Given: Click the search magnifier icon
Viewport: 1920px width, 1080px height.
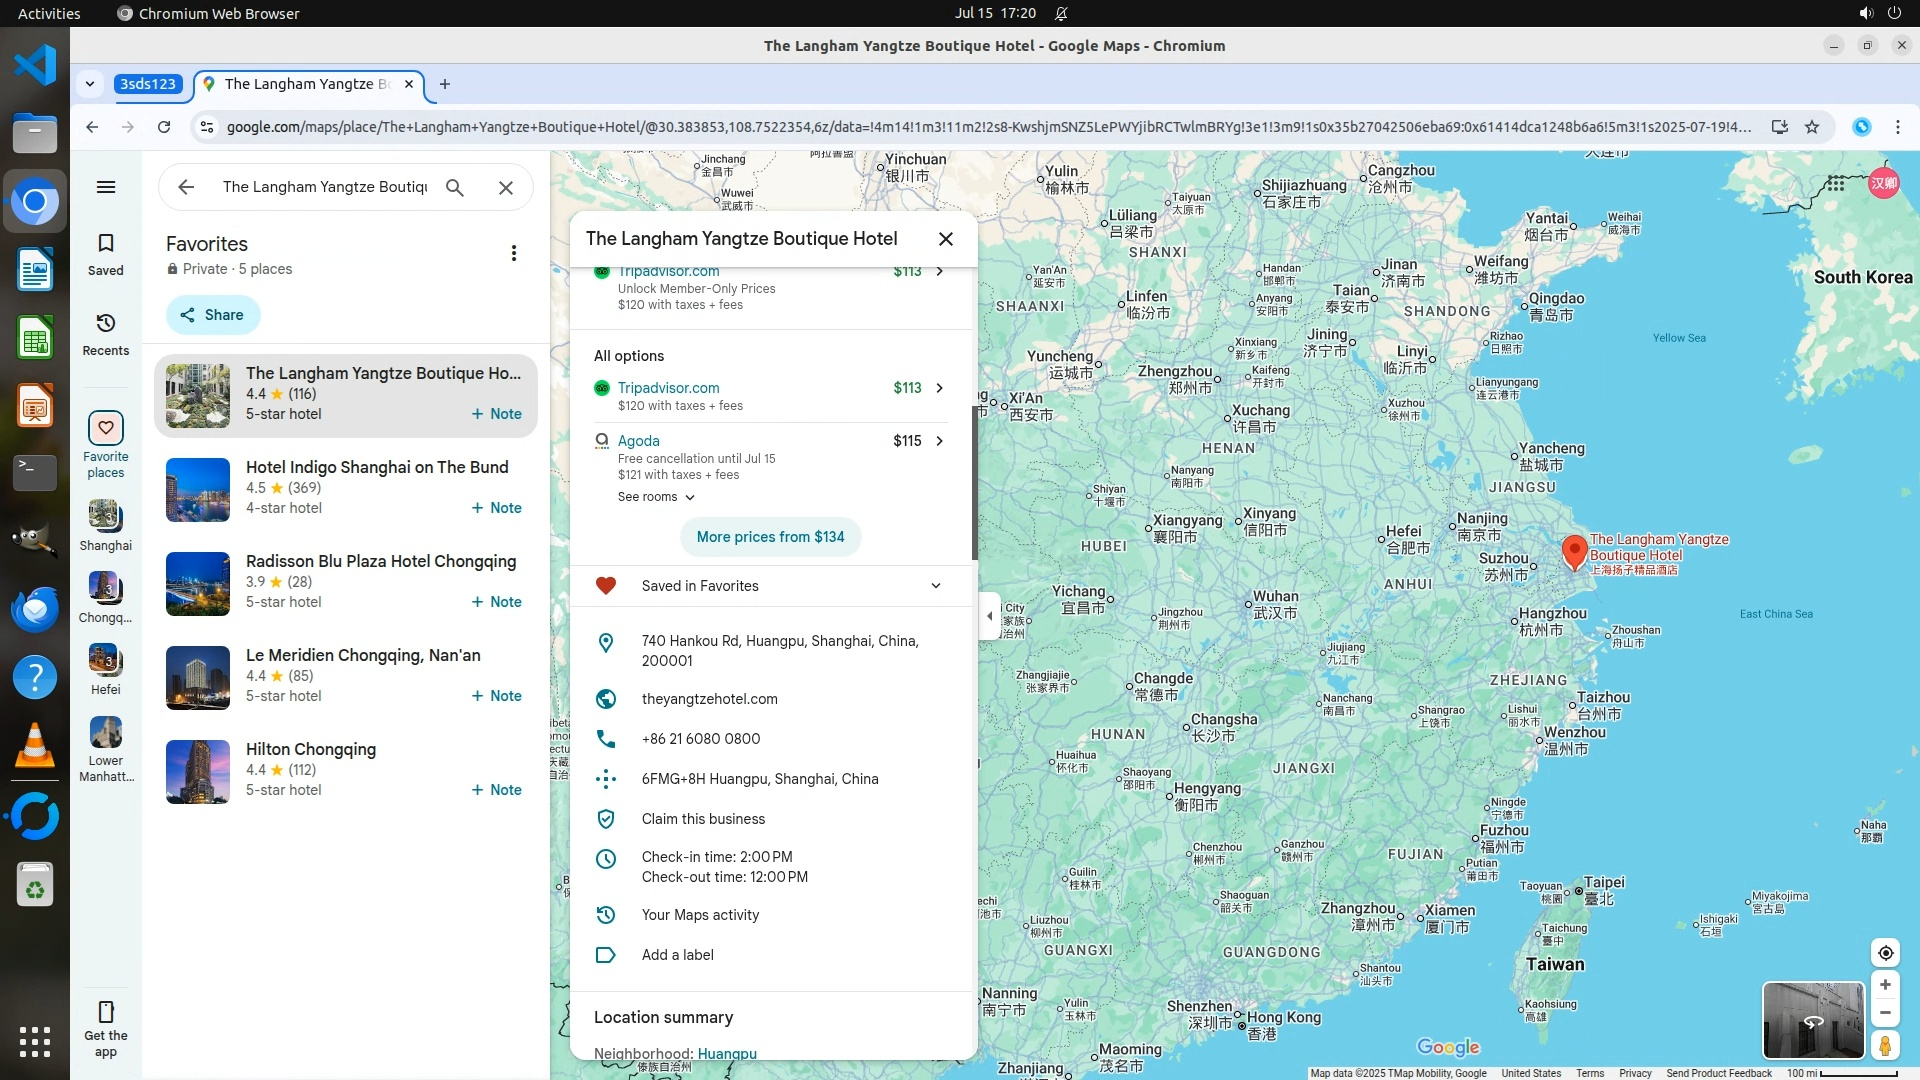Looking at the screenshot, I should point(455,187).
